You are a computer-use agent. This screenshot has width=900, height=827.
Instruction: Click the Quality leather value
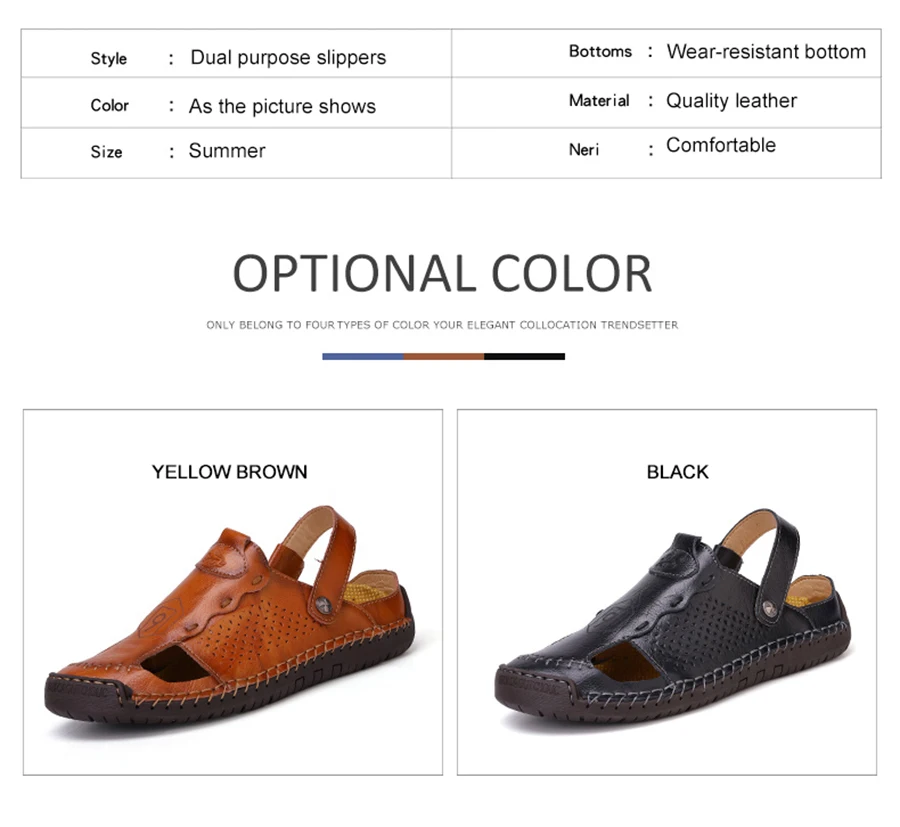point(731,100)
